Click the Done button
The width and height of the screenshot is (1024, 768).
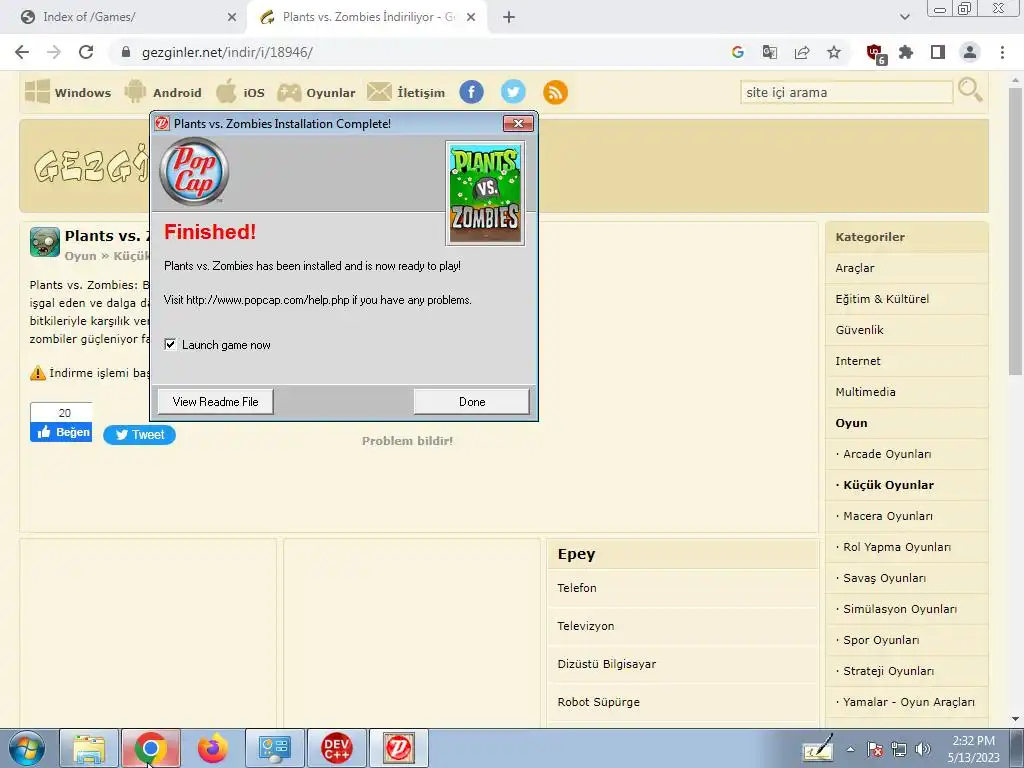(472, 402)
